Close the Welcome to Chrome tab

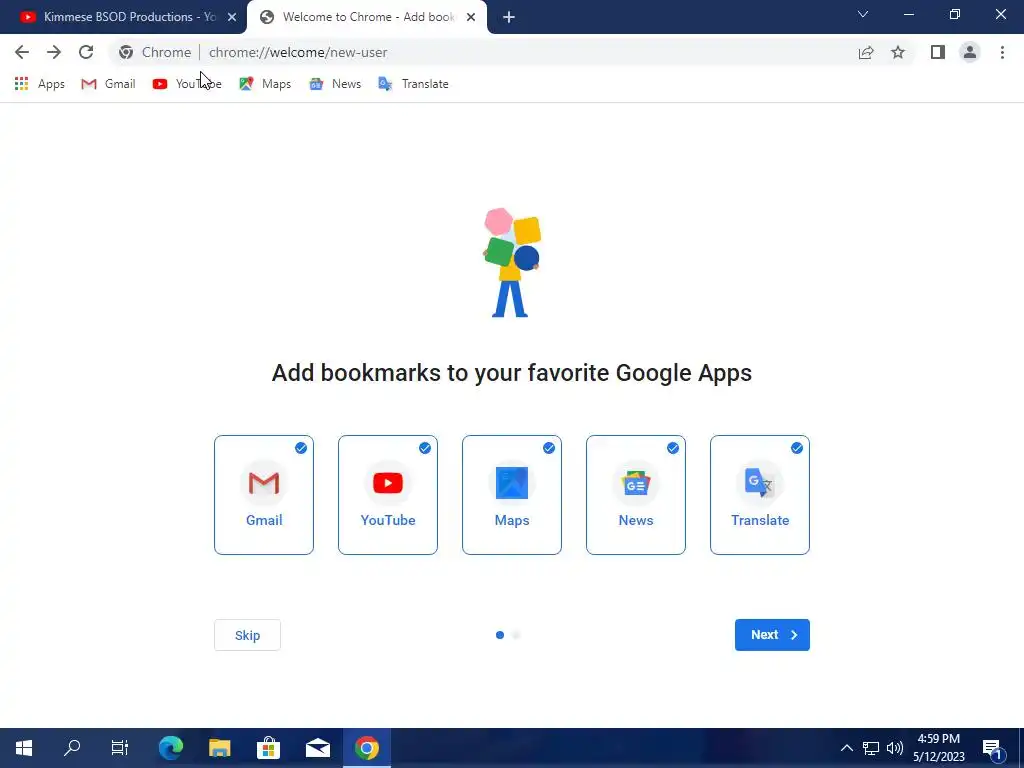[x=471, y=17]
